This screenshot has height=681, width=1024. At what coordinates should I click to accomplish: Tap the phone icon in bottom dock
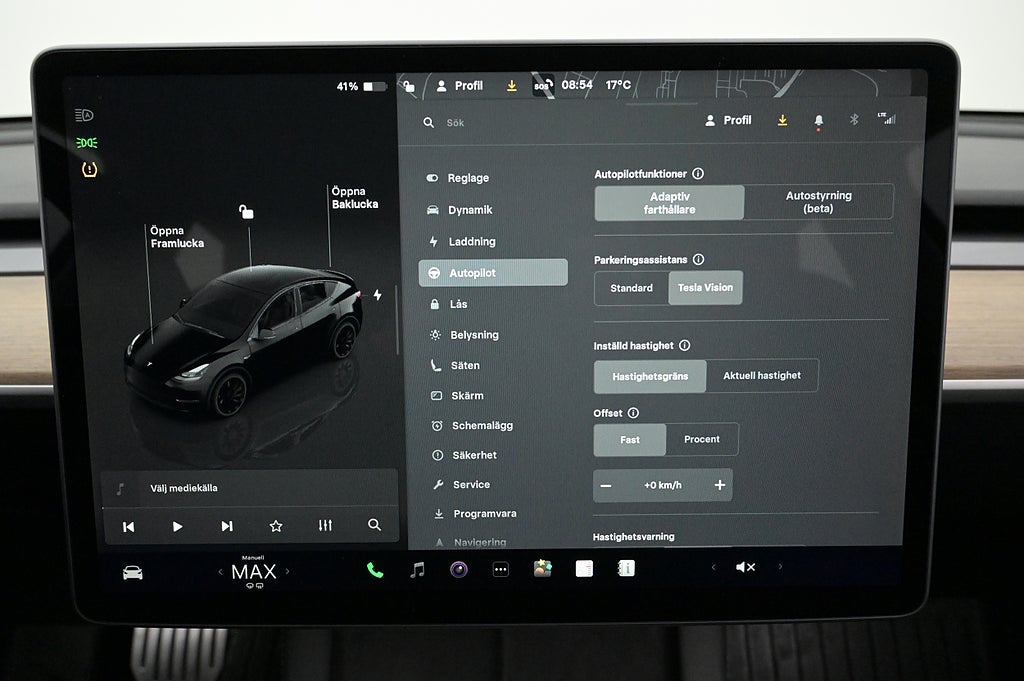point(375,570)
